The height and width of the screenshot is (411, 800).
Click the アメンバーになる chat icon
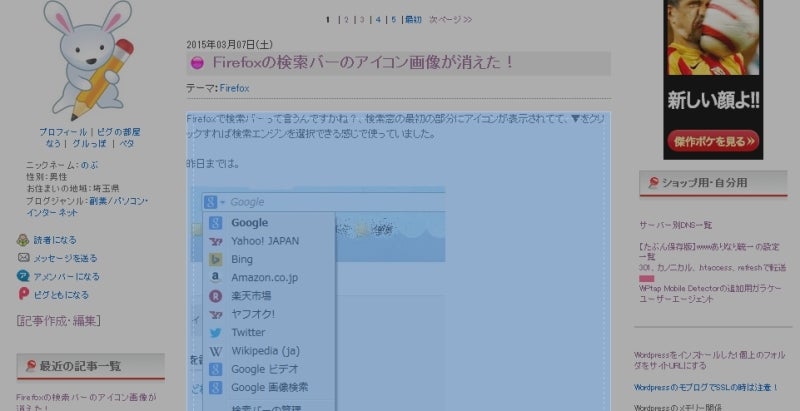pos(23,276)
